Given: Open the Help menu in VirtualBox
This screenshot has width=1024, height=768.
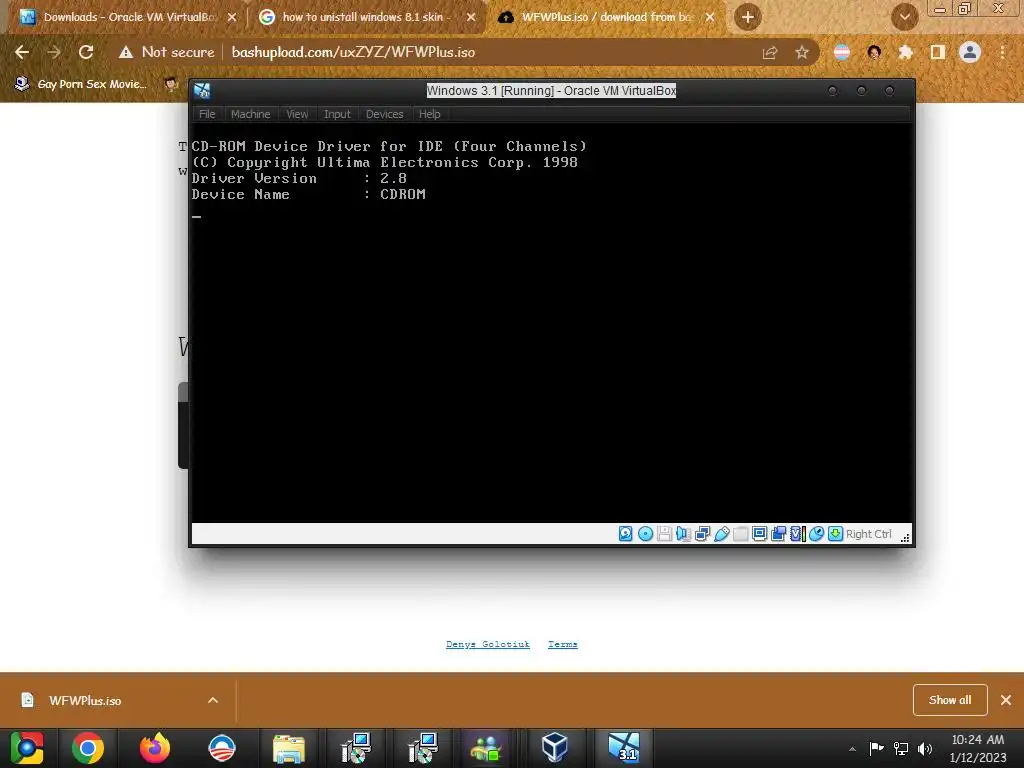Looking at the screenshot, I should pyautogui.click(x=429, y=114).
